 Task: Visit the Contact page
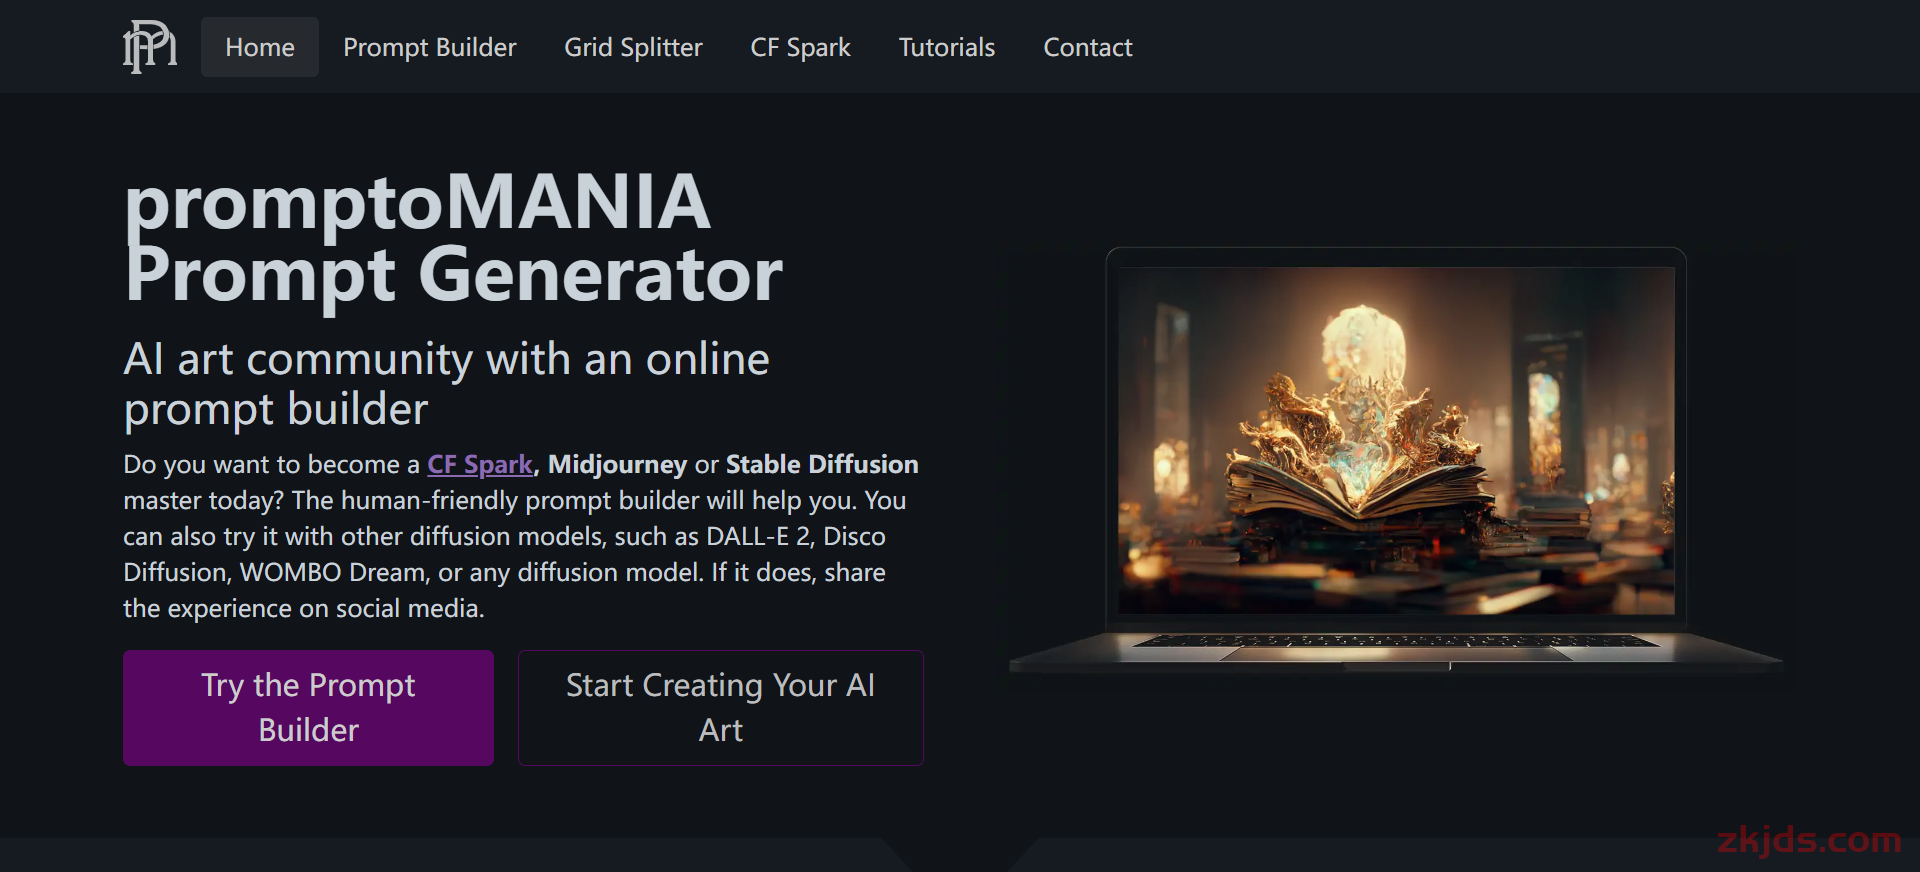point(1088,47)
